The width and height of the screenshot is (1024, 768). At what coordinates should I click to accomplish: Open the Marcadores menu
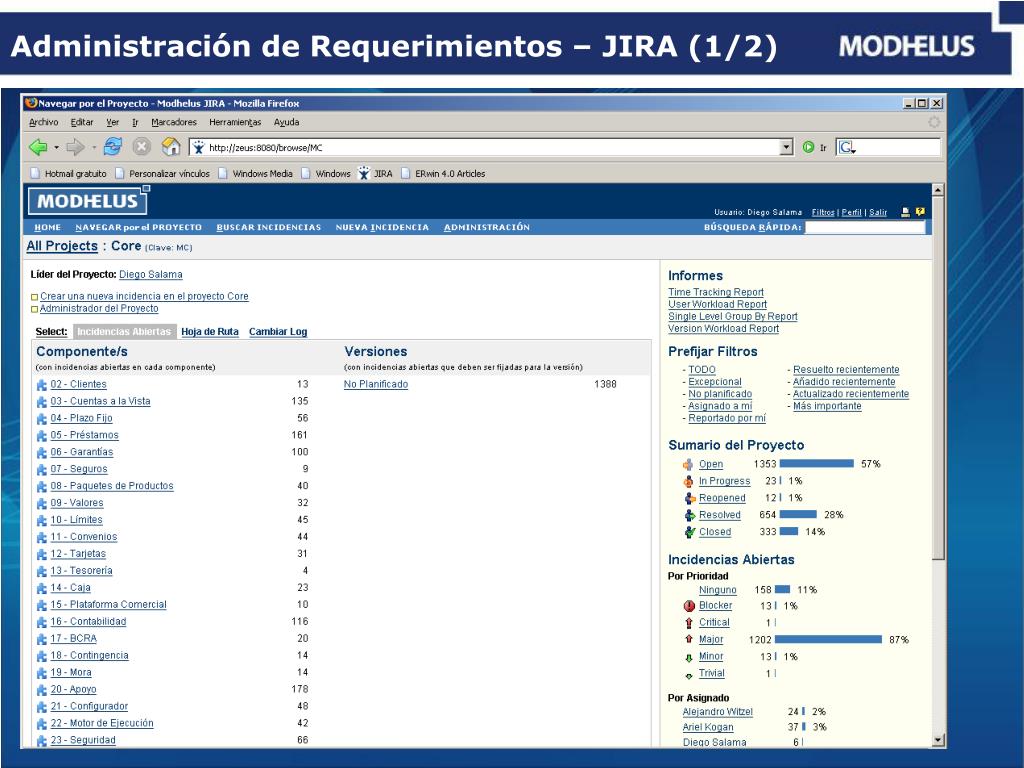(x=174, y=122)
